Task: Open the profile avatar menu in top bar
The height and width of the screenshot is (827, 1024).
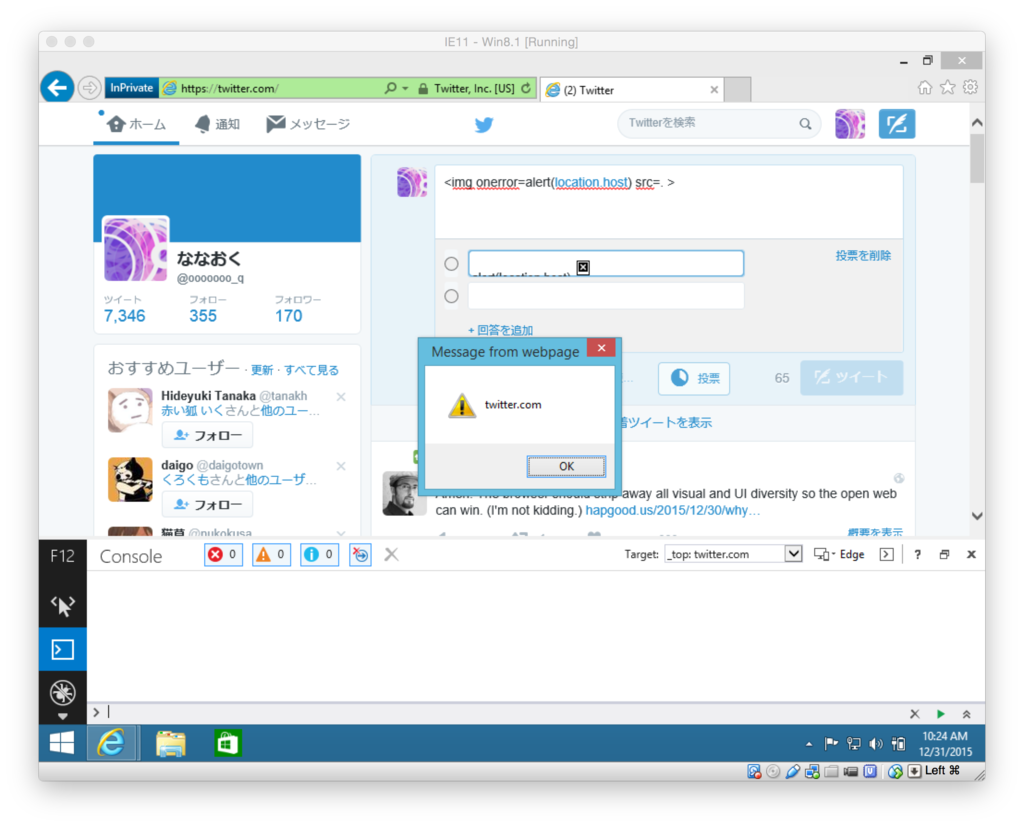Action: point(850,124)
